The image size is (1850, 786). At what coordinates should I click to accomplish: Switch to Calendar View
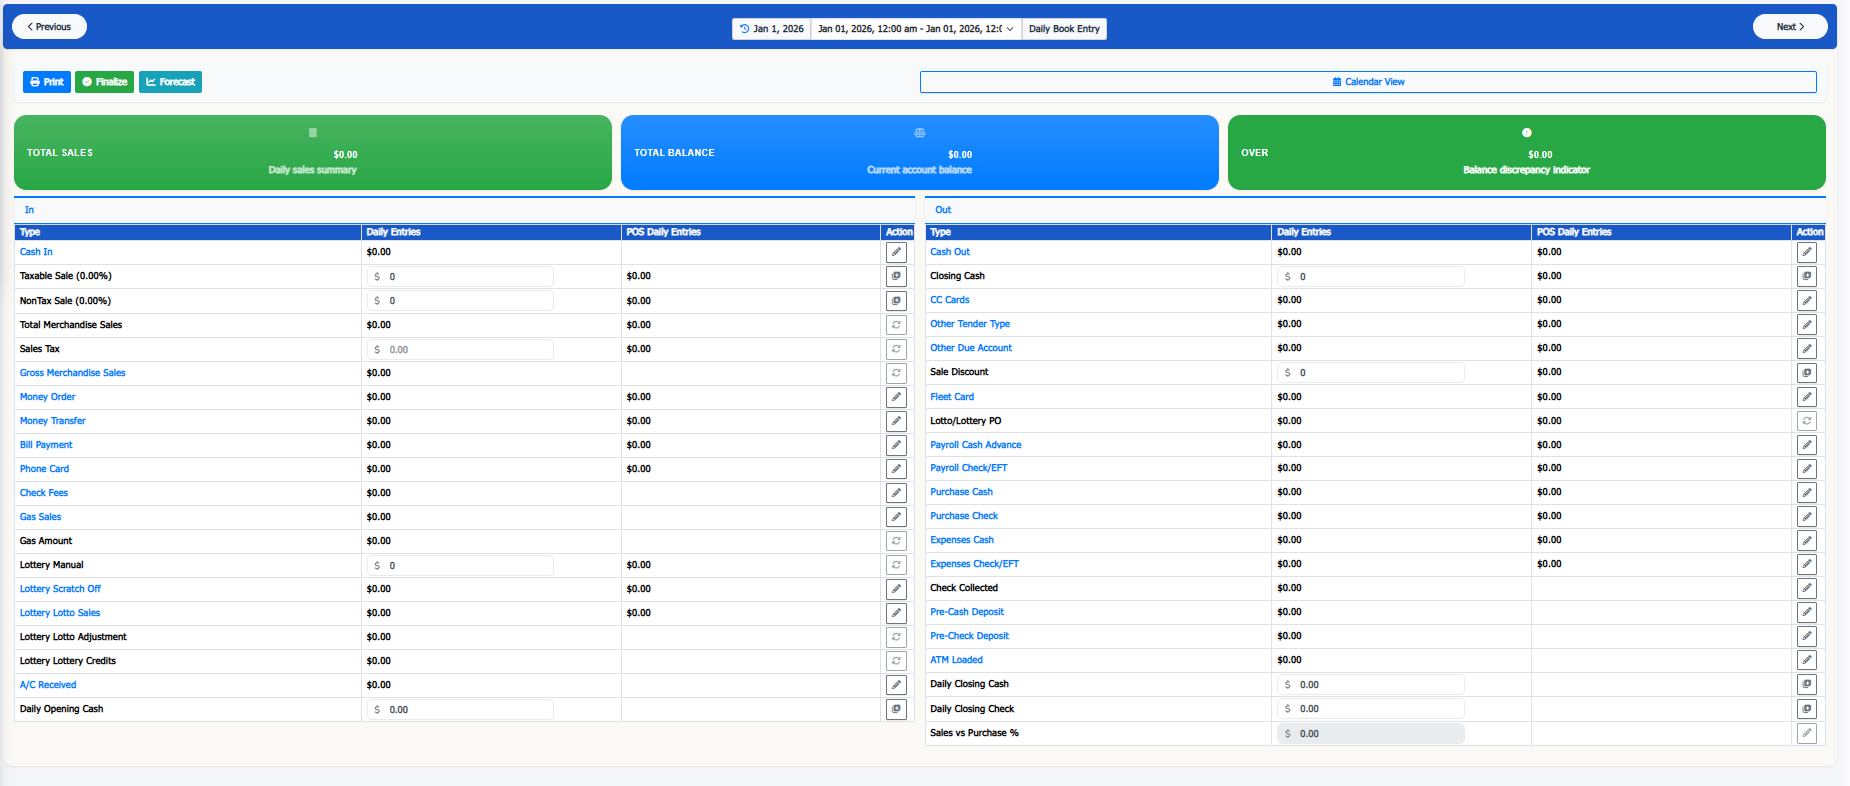point(1367,82)
